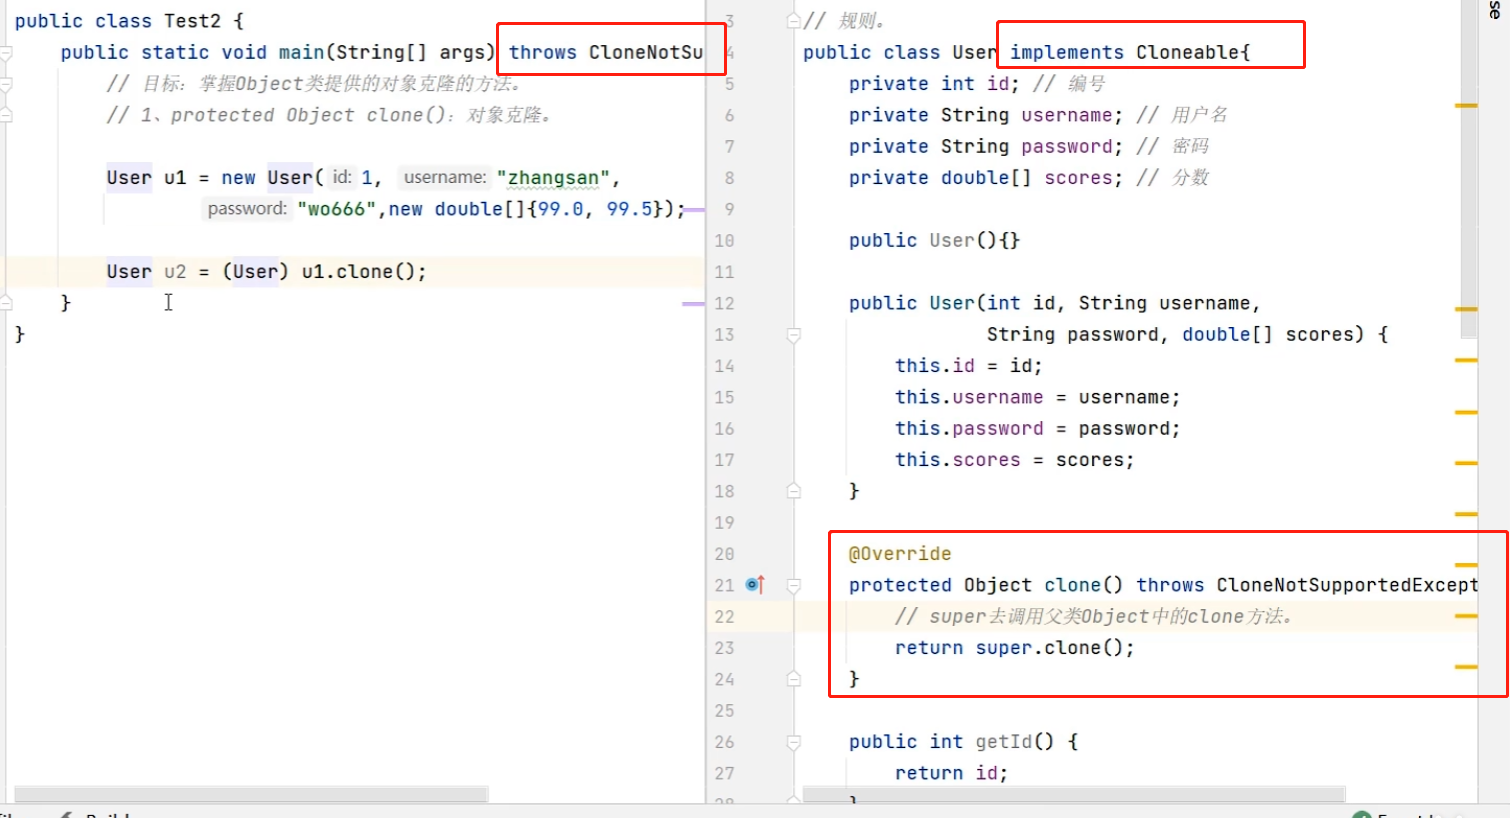Collapse the clone() method at line 21
The width and height of the screenshot is (1510, 818).
793,586
